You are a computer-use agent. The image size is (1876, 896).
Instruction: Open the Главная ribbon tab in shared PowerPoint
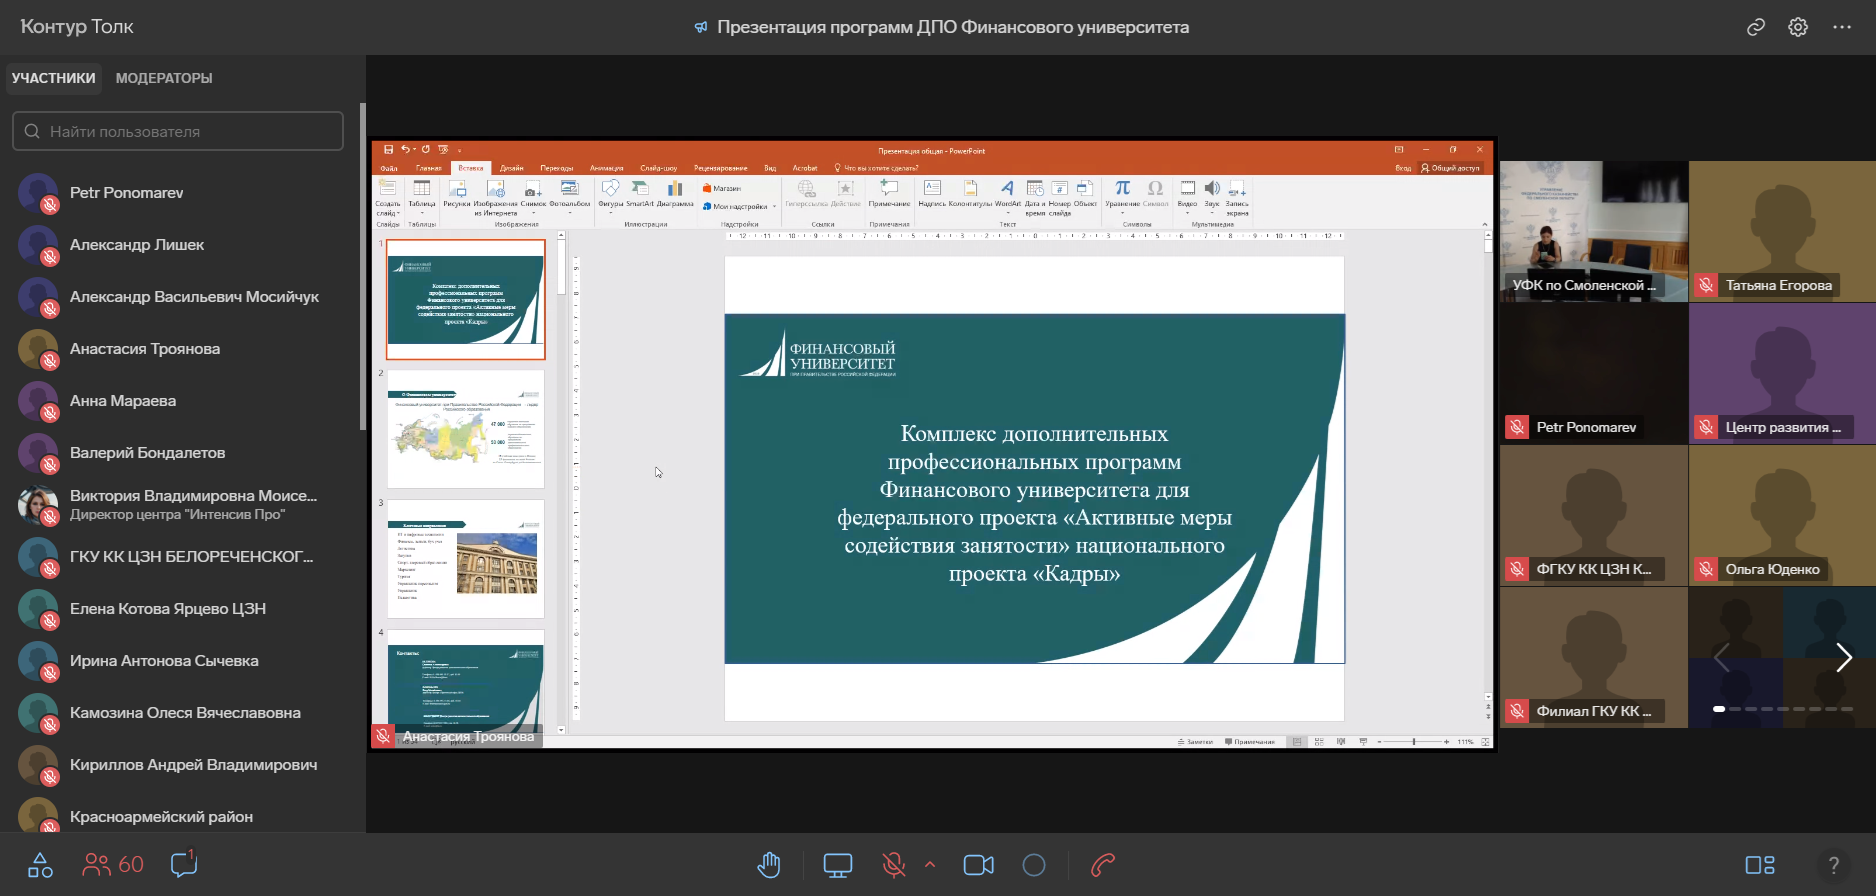[429, 168]
